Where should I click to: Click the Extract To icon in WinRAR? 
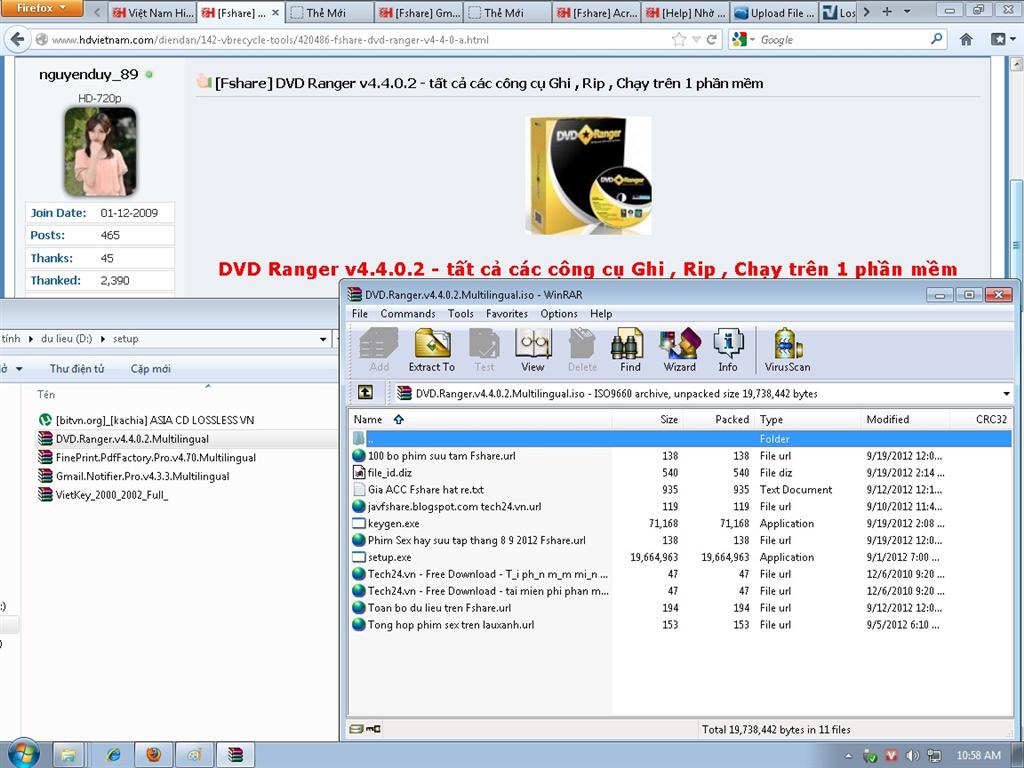pyautogui.click(x=432, y=350)
